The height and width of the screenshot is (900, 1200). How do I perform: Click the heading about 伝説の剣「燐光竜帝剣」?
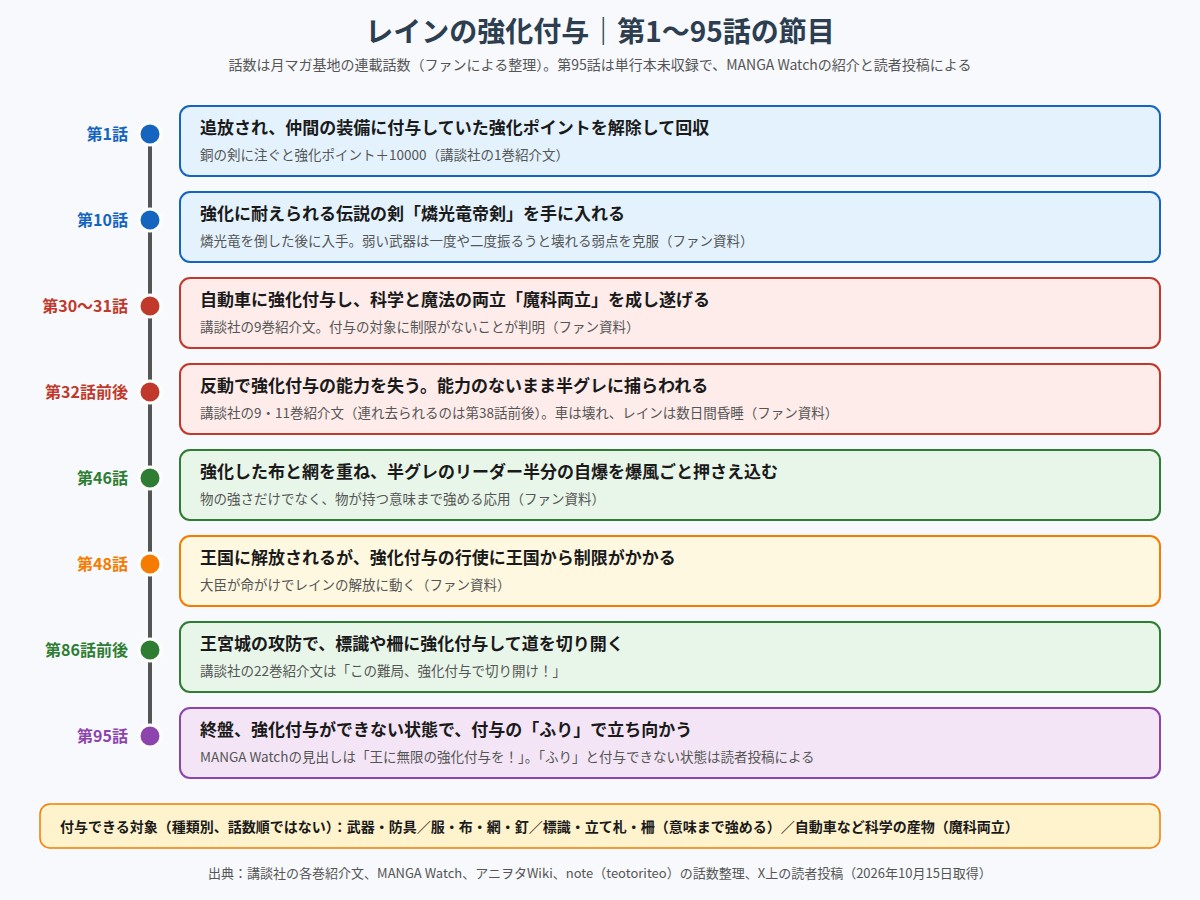tap(412, 214)
